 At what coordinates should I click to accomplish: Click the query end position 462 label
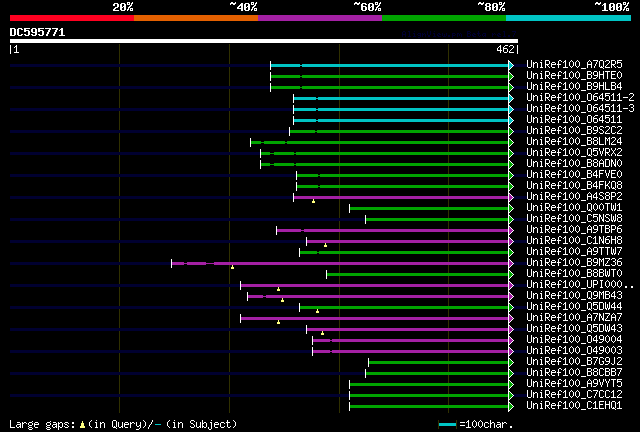pos(505,49)
